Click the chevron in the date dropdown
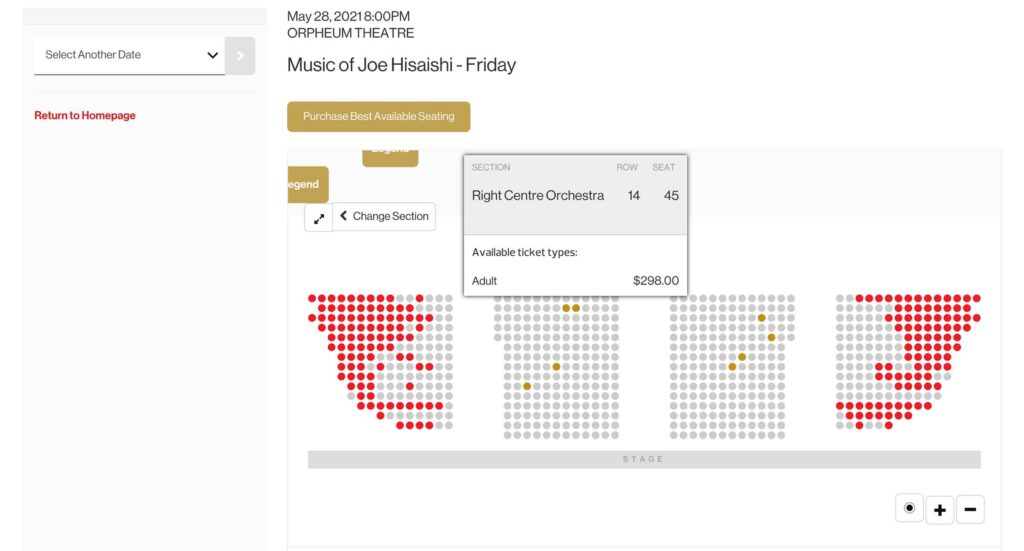 (212, 55)
